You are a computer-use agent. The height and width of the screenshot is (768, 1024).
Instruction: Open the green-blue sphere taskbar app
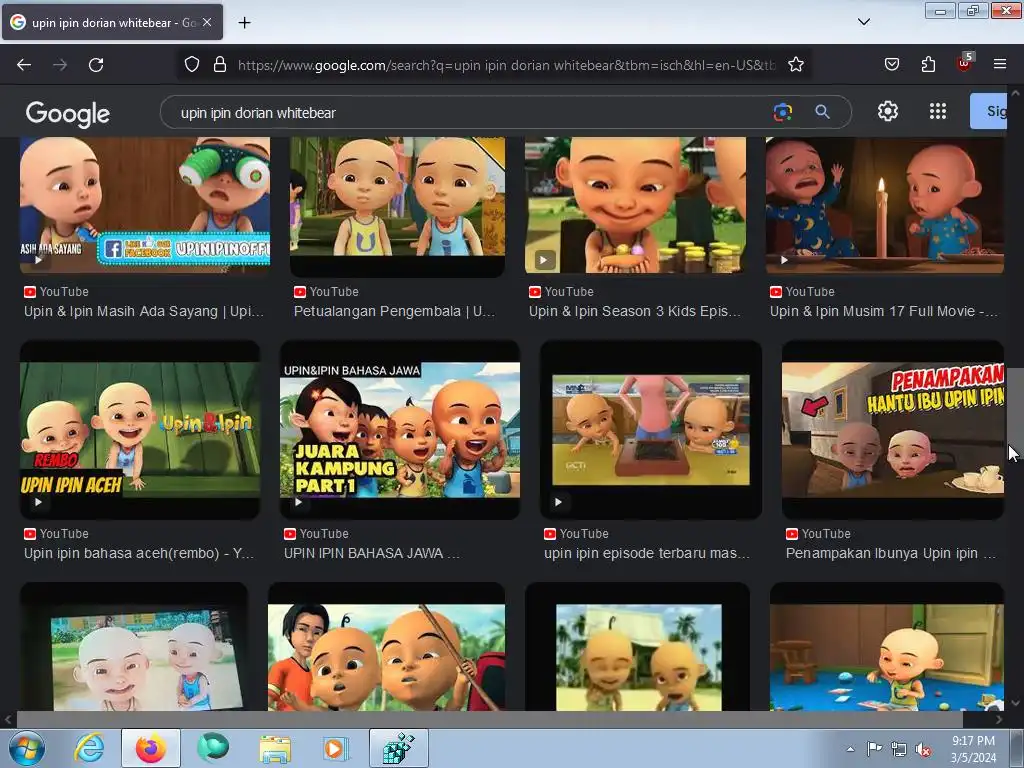click(x=213, y=748)
